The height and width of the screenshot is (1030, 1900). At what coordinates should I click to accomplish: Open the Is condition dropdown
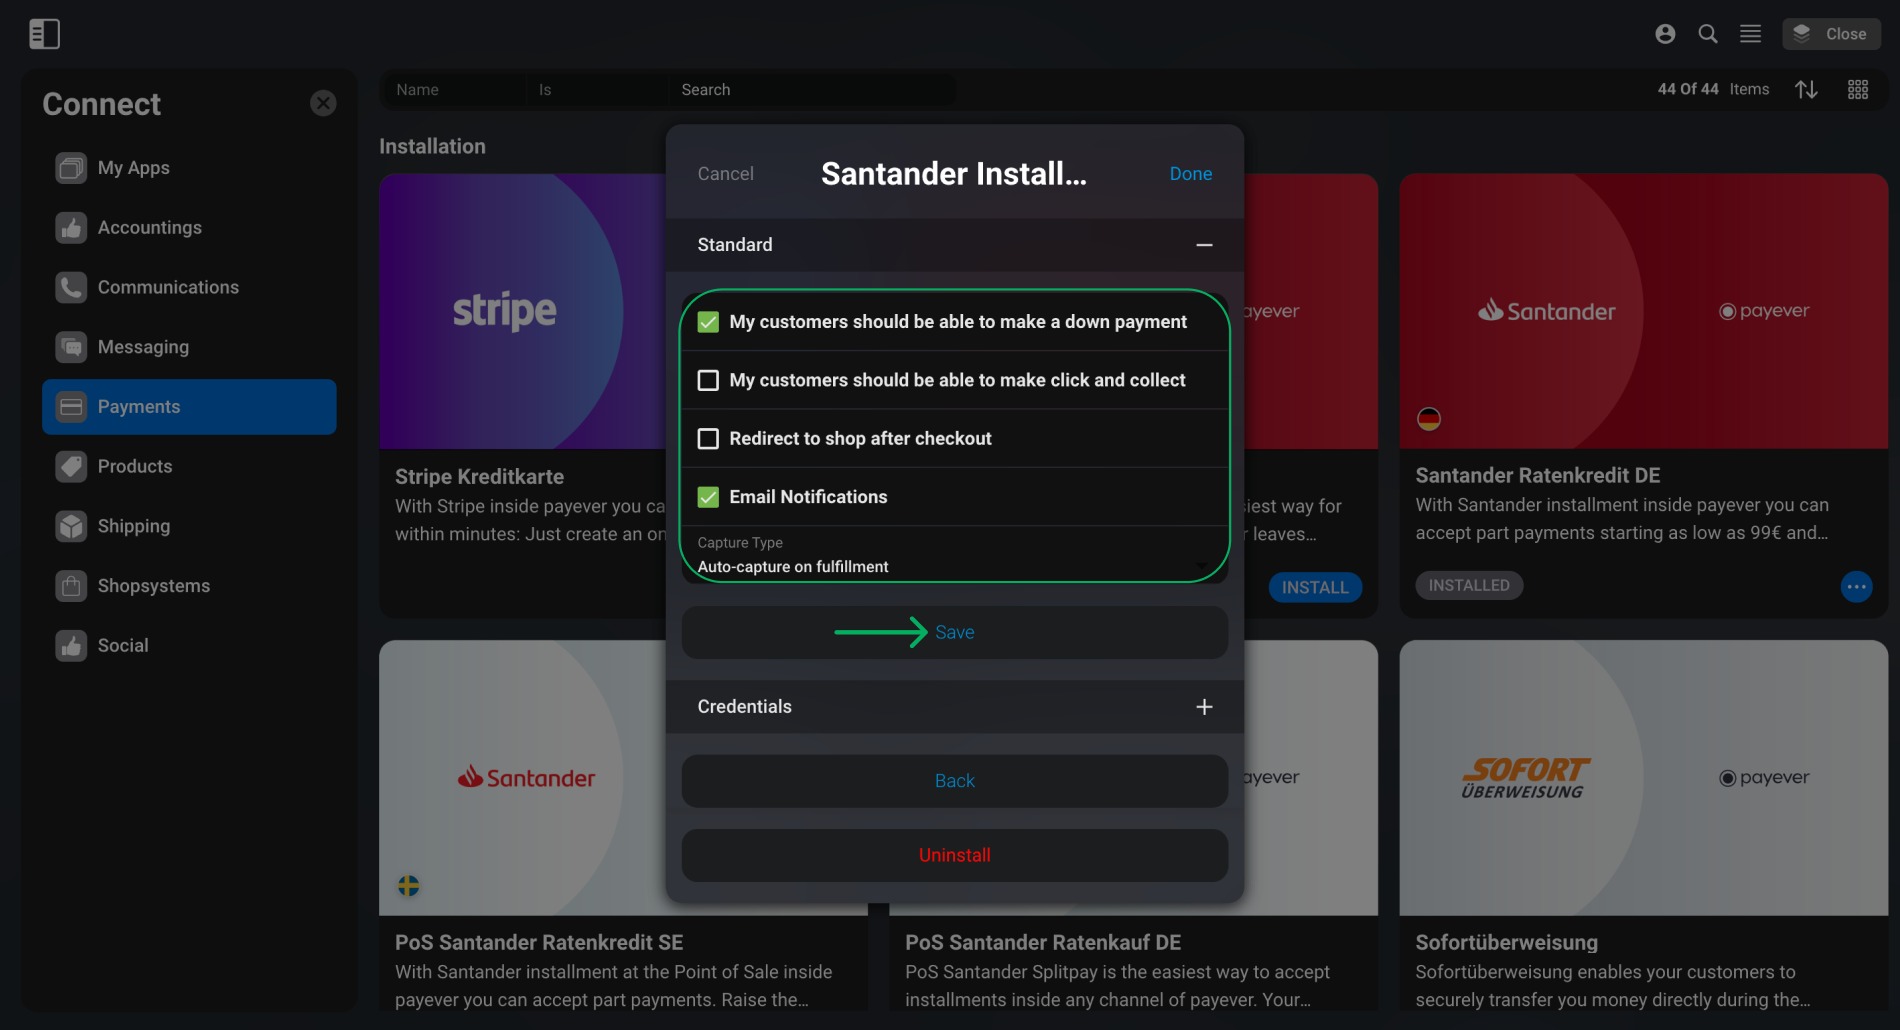598,90
